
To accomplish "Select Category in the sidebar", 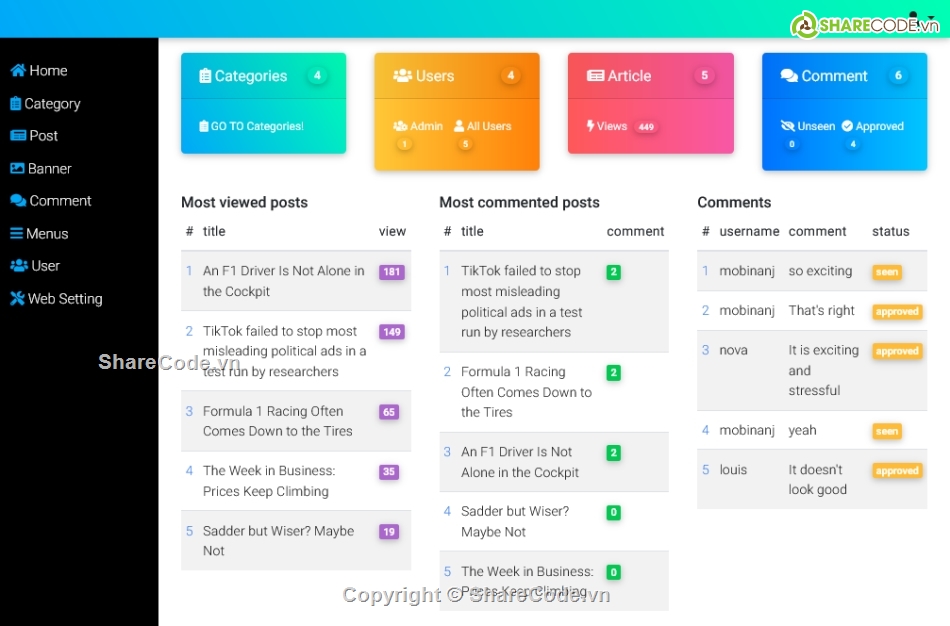I will point(45,103).
